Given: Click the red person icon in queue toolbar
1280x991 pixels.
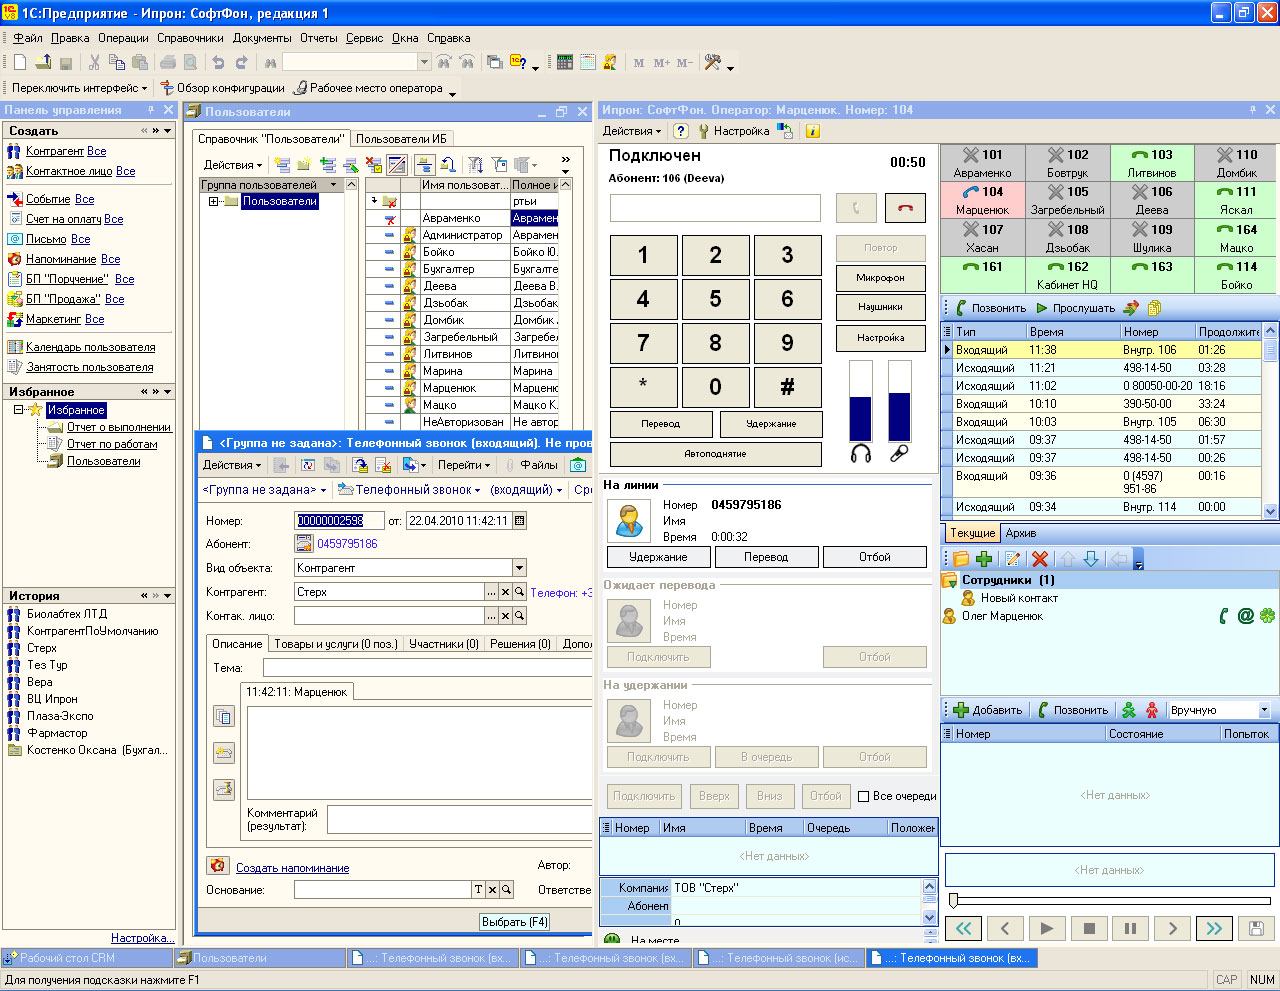Looking at the screenshot, I should point(1152,710).
